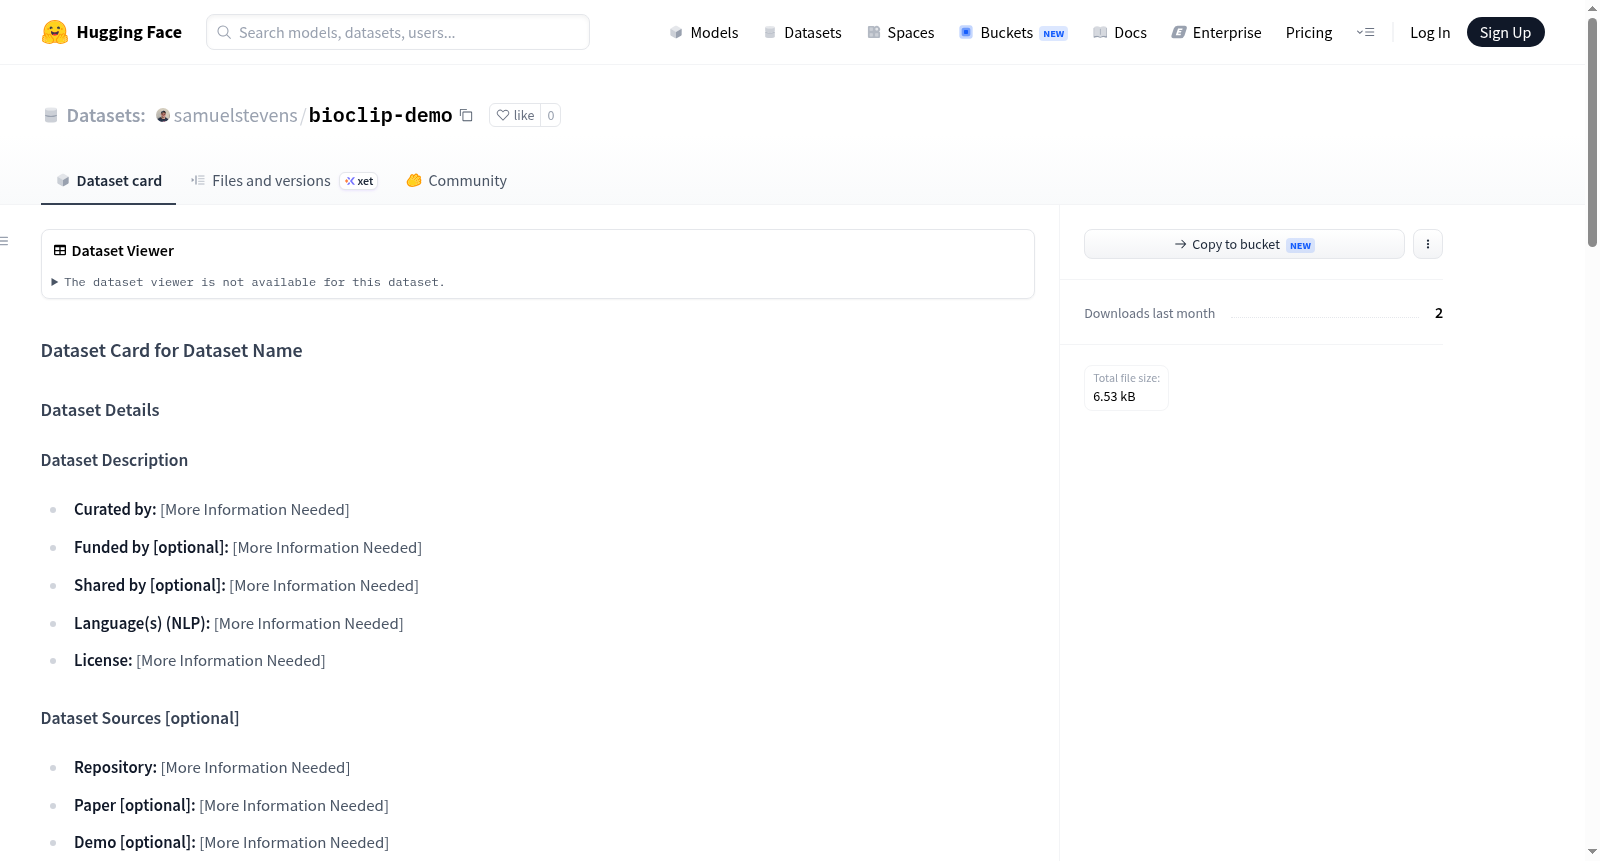This screenshot has width=1600, height=861.
Task: Copy dataset name with the copy icon
Action: 466,115
